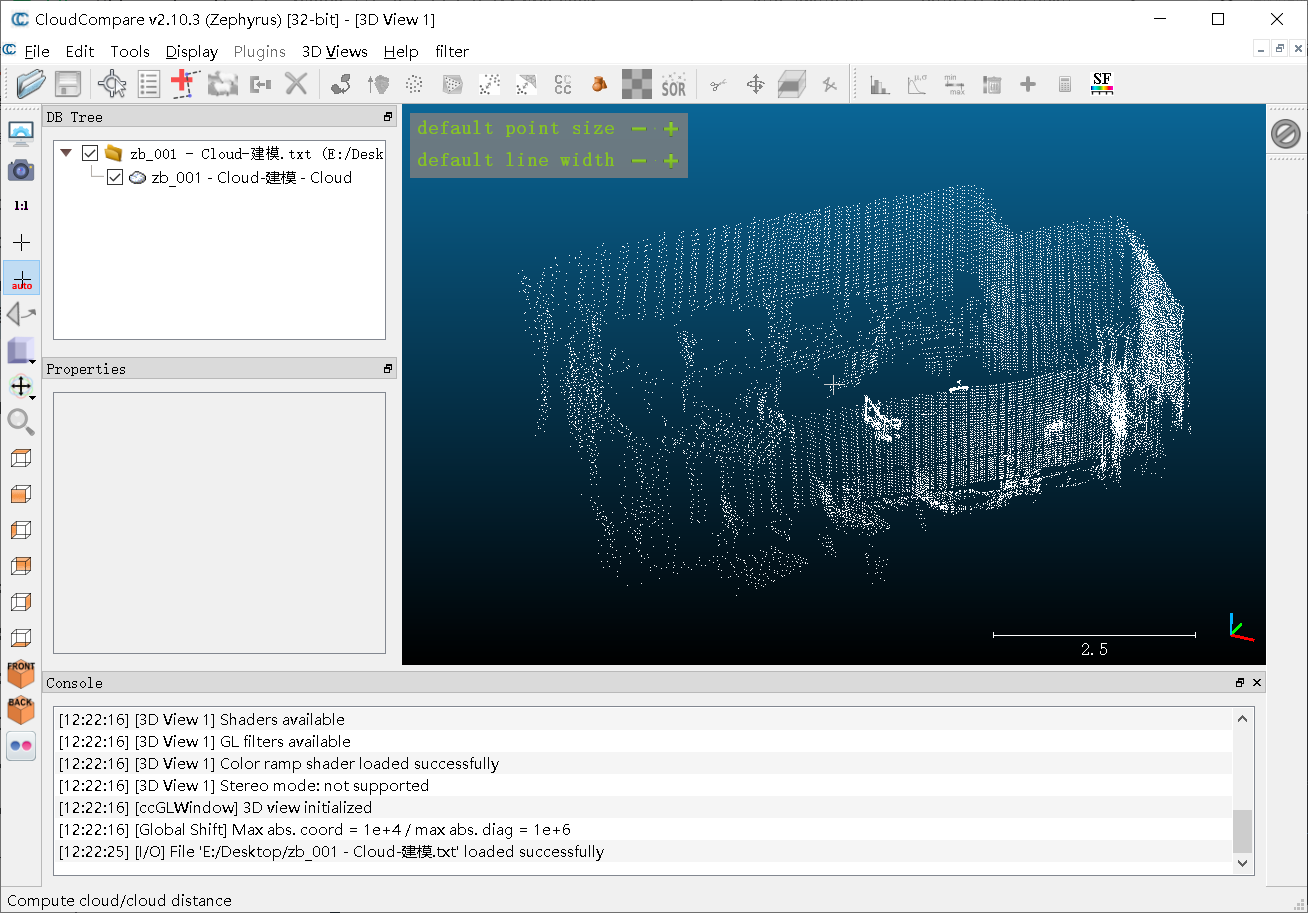Close the Console panel

[x=1257, y=683]
